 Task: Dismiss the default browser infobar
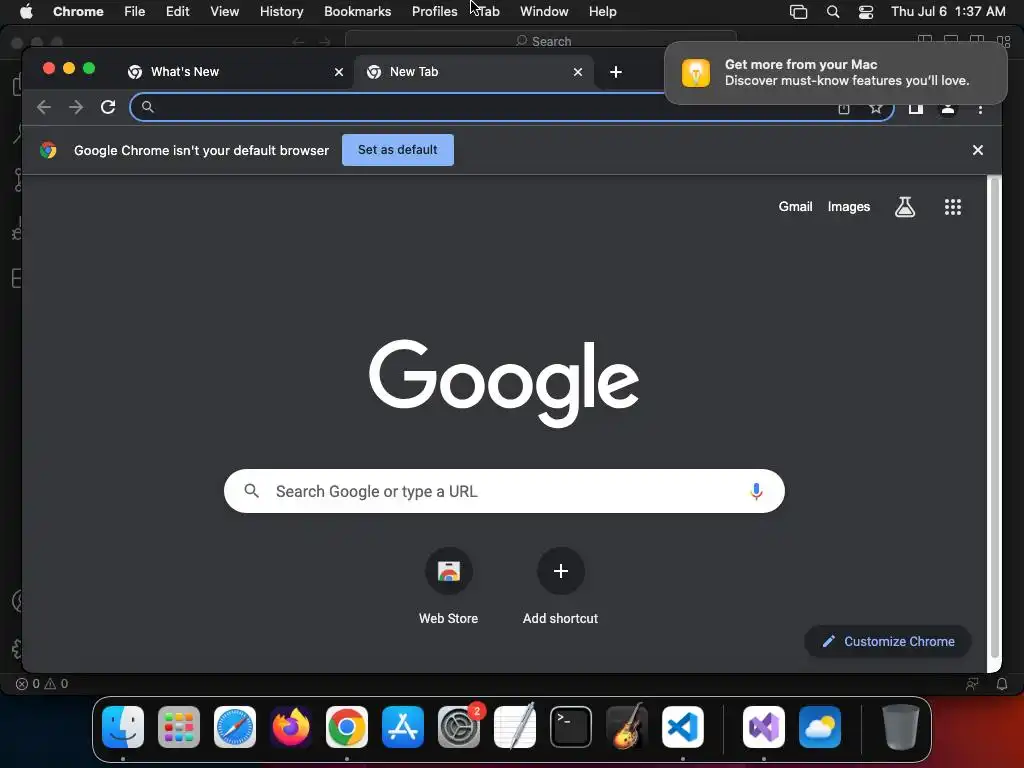click(978, 150)
